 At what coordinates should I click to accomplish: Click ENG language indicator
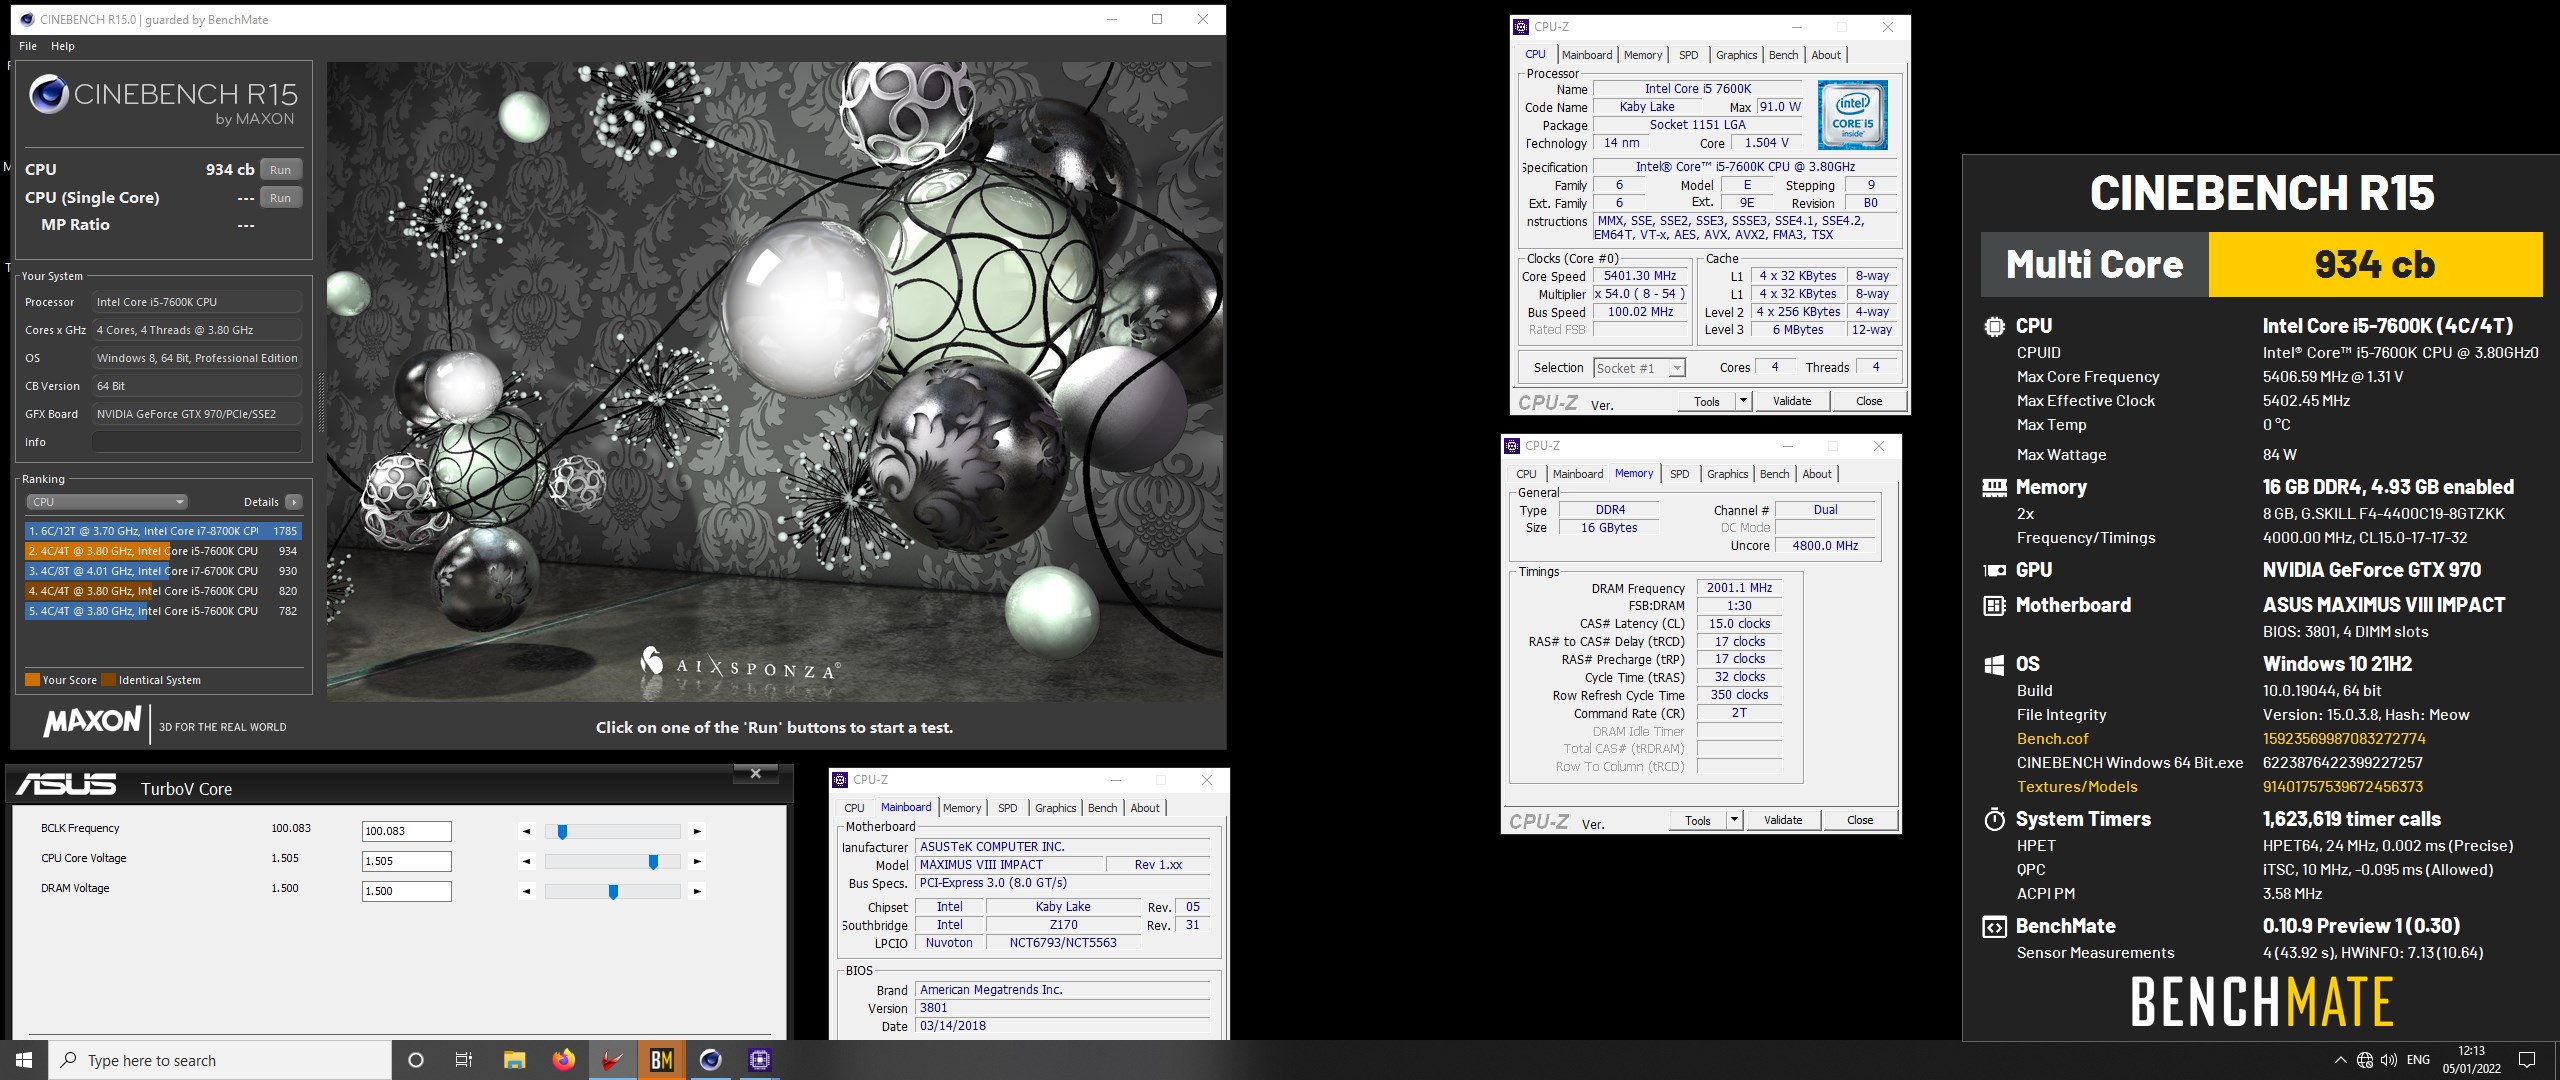[2418, 1060]
